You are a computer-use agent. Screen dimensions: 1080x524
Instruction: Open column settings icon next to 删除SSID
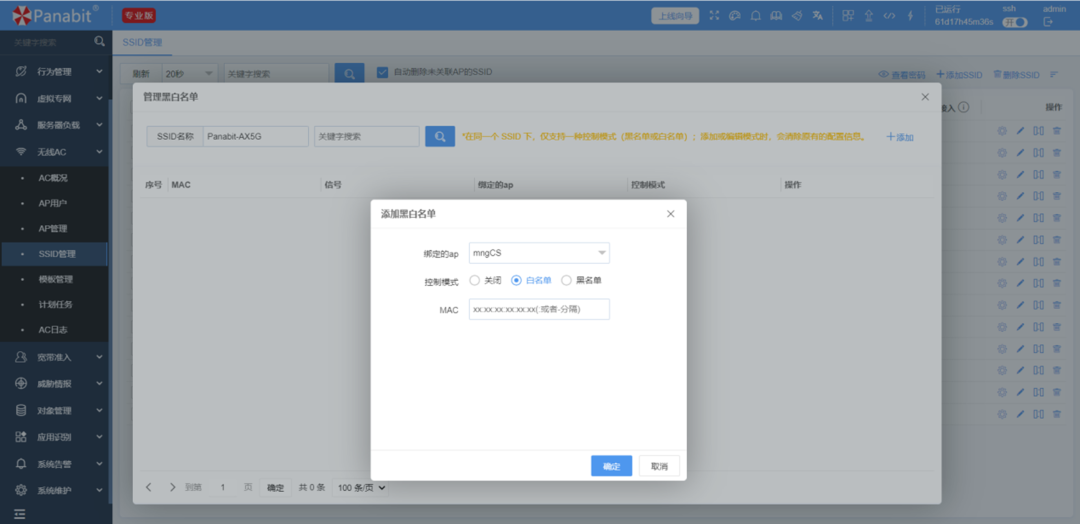pyautogui.click(x=1054, y=74)
